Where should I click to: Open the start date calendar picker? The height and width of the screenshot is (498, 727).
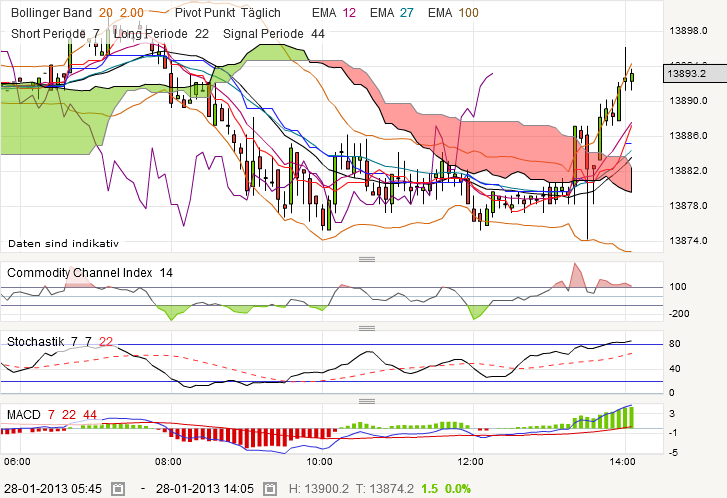[118, 489]
